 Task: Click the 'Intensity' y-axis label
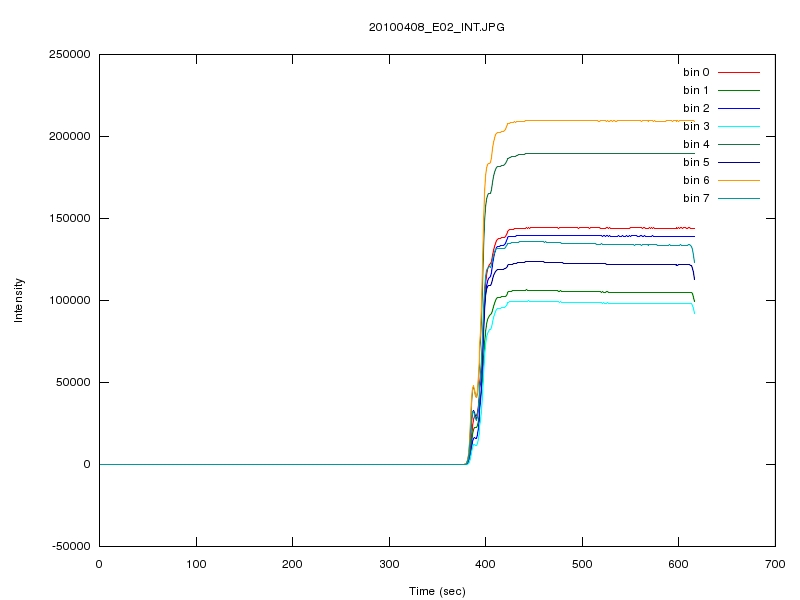pyautogui.click(x=18, y=300)
